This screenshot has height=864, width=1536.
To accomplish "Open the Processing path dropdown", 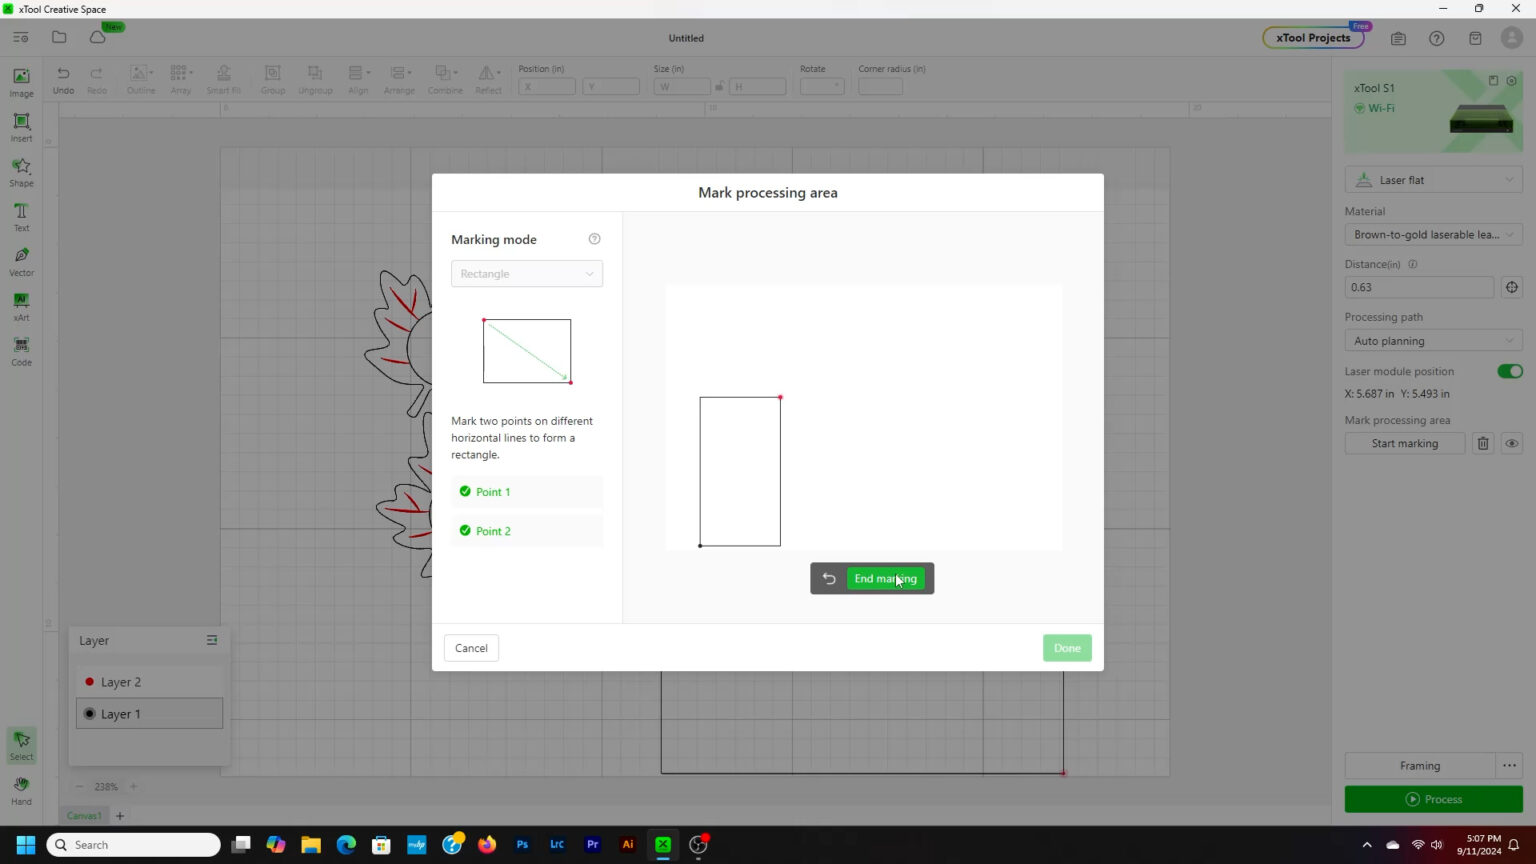I will (x=1432, y=341).
